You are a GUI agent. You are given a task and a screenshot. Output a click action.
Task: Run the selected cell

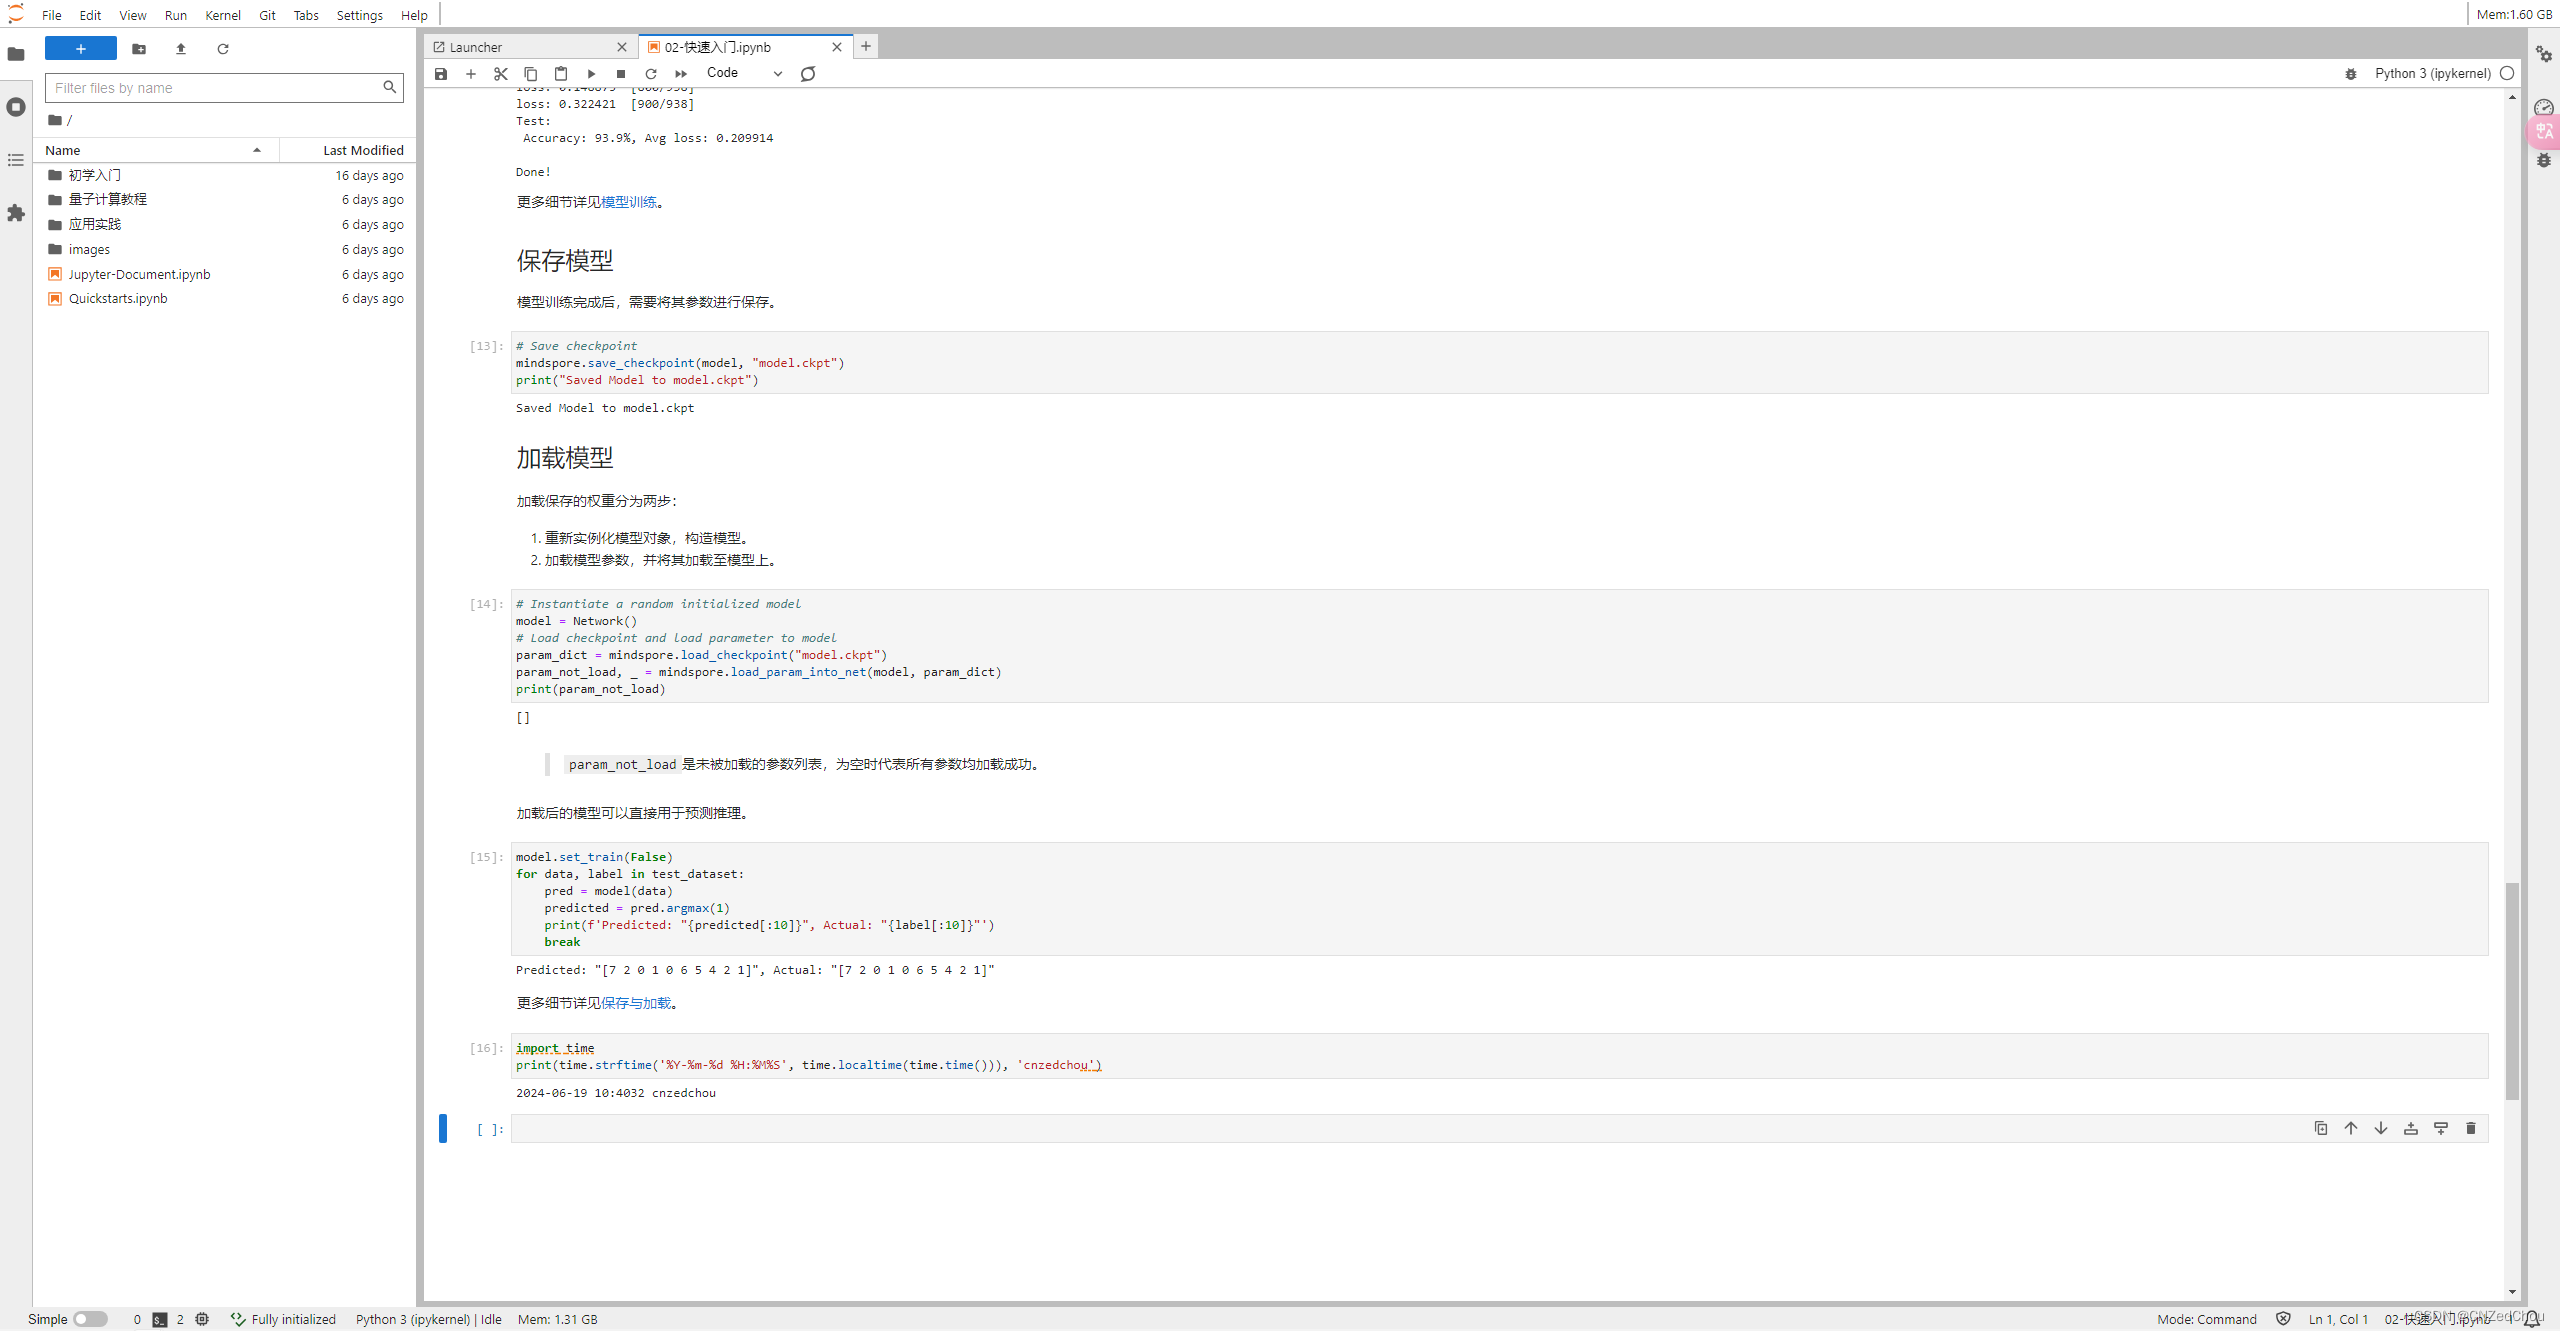click(x=591, y=74)
